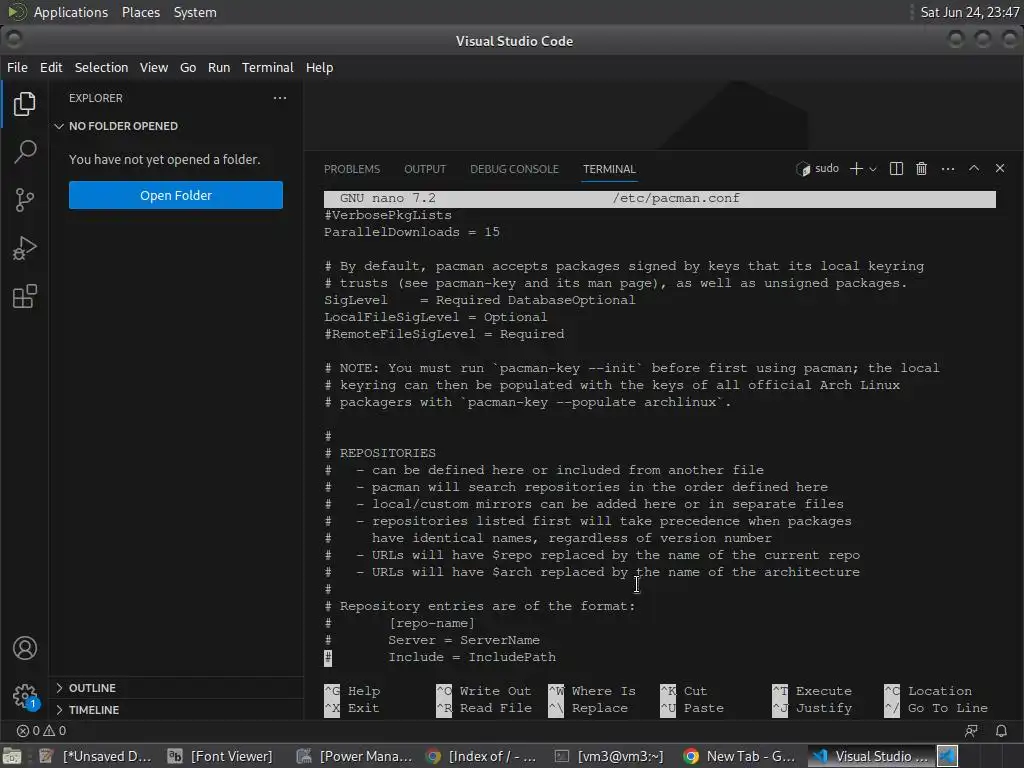The width and height of the screenshot is (1024, 768).
Task: Open the View menu
Action: click(x=153, y=67)
